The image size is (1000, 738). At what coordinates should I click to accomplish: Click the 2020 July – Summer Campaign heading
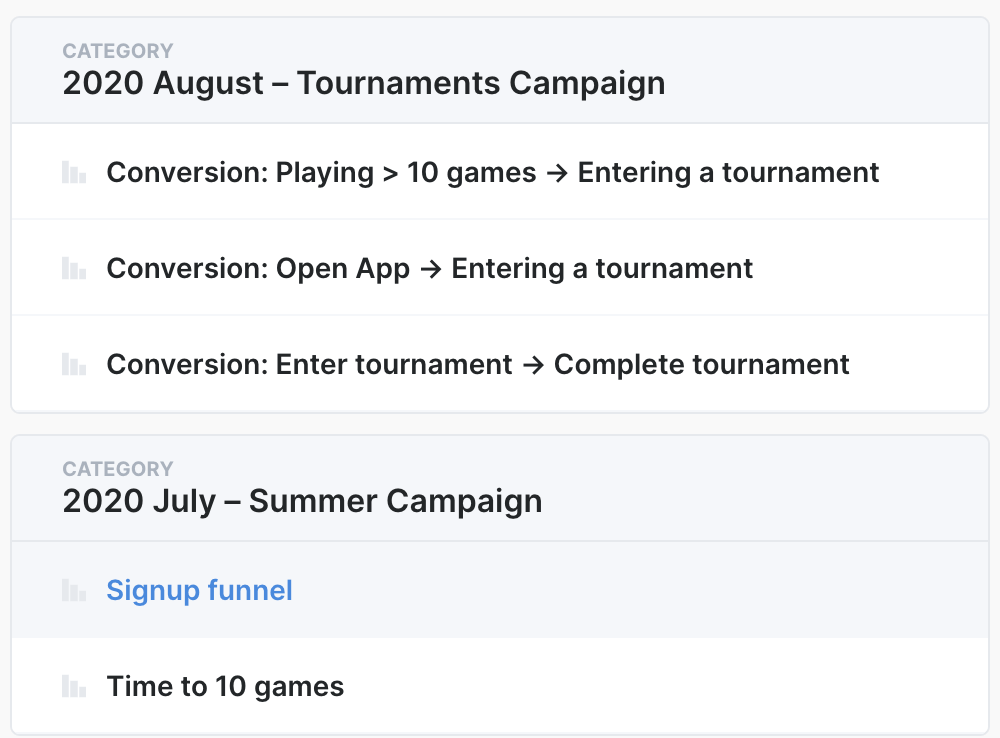coord(302,501)
